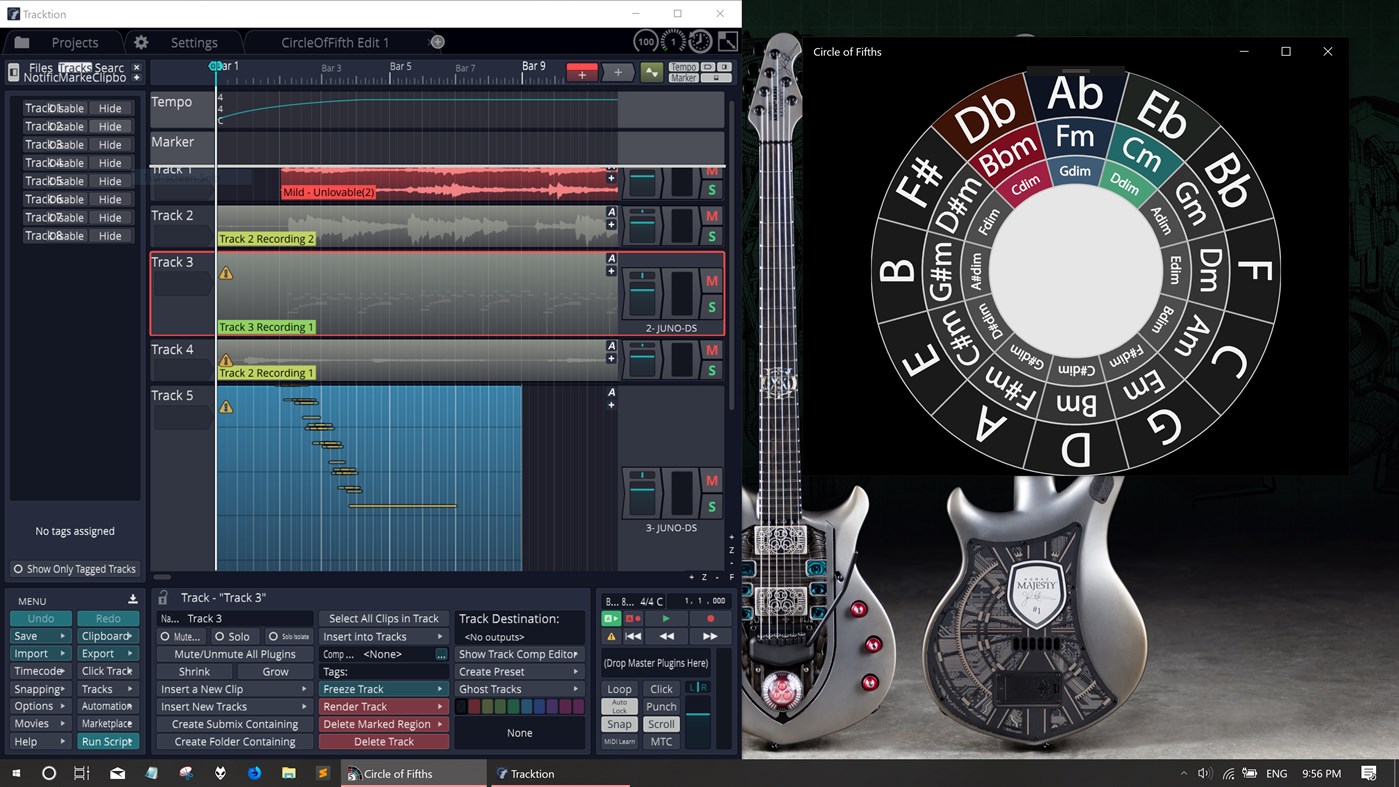Click the green automation arrows icon
The image size is (1399, 787).
pyautogui.click(x=652, y=72)
